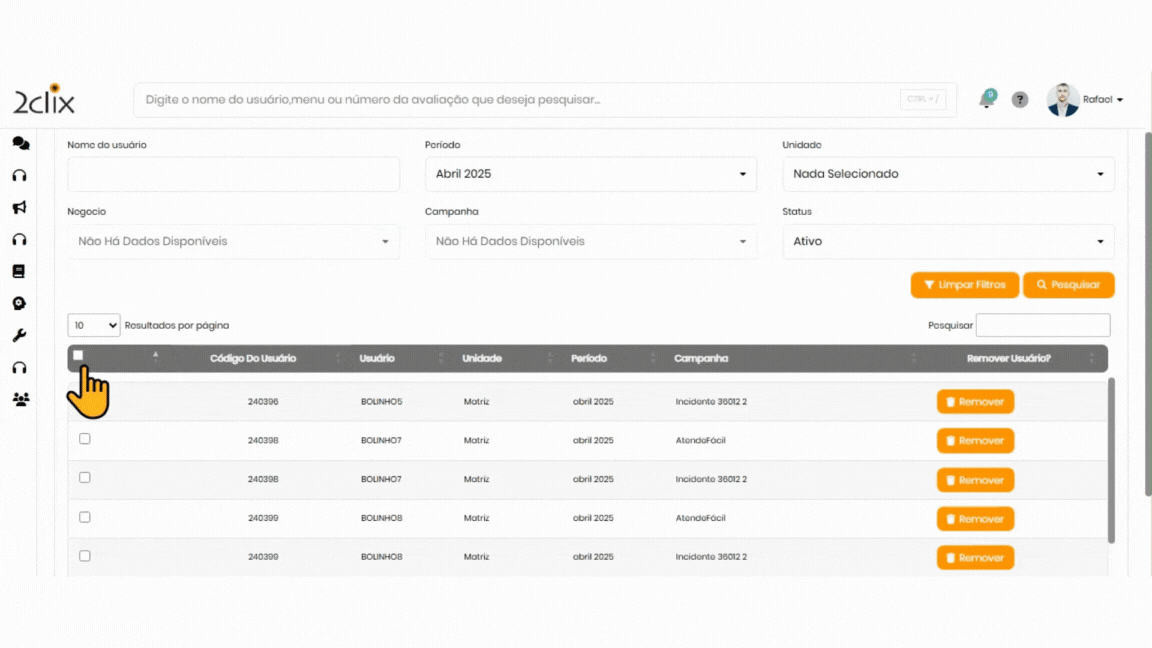The height and width of the screenshot is (648, 1152).
Task: Open the book icon in sidebar
Action: point(19,272)
